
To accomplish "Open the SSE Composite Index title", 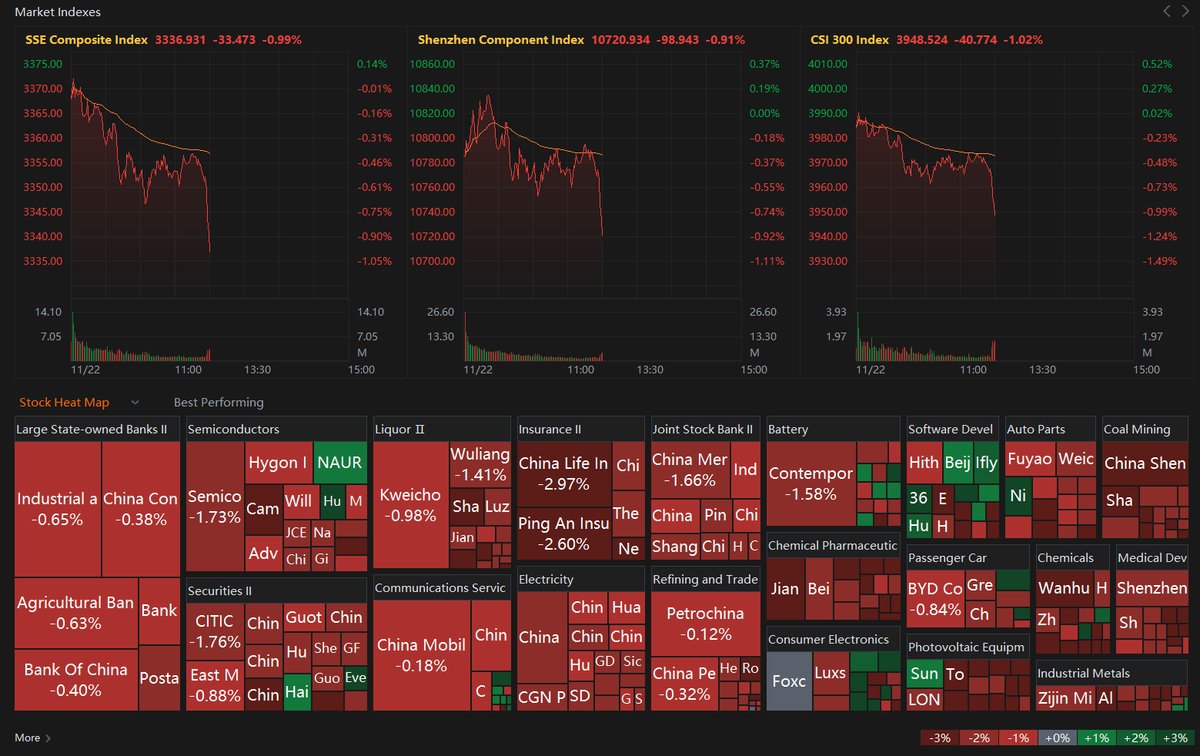I will coord(87,40).
